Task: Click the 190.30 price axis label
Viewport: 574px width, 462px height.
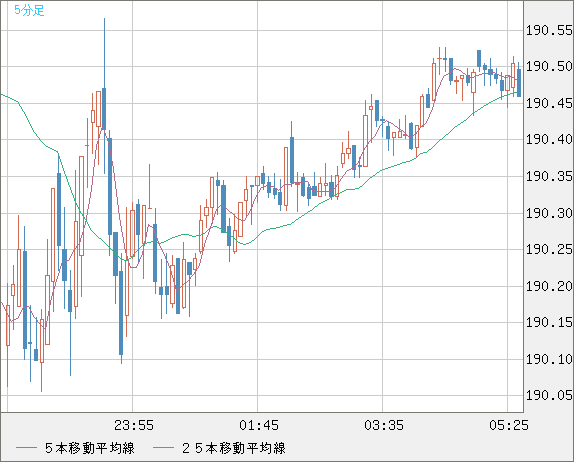Action: (x=549, y=213)
